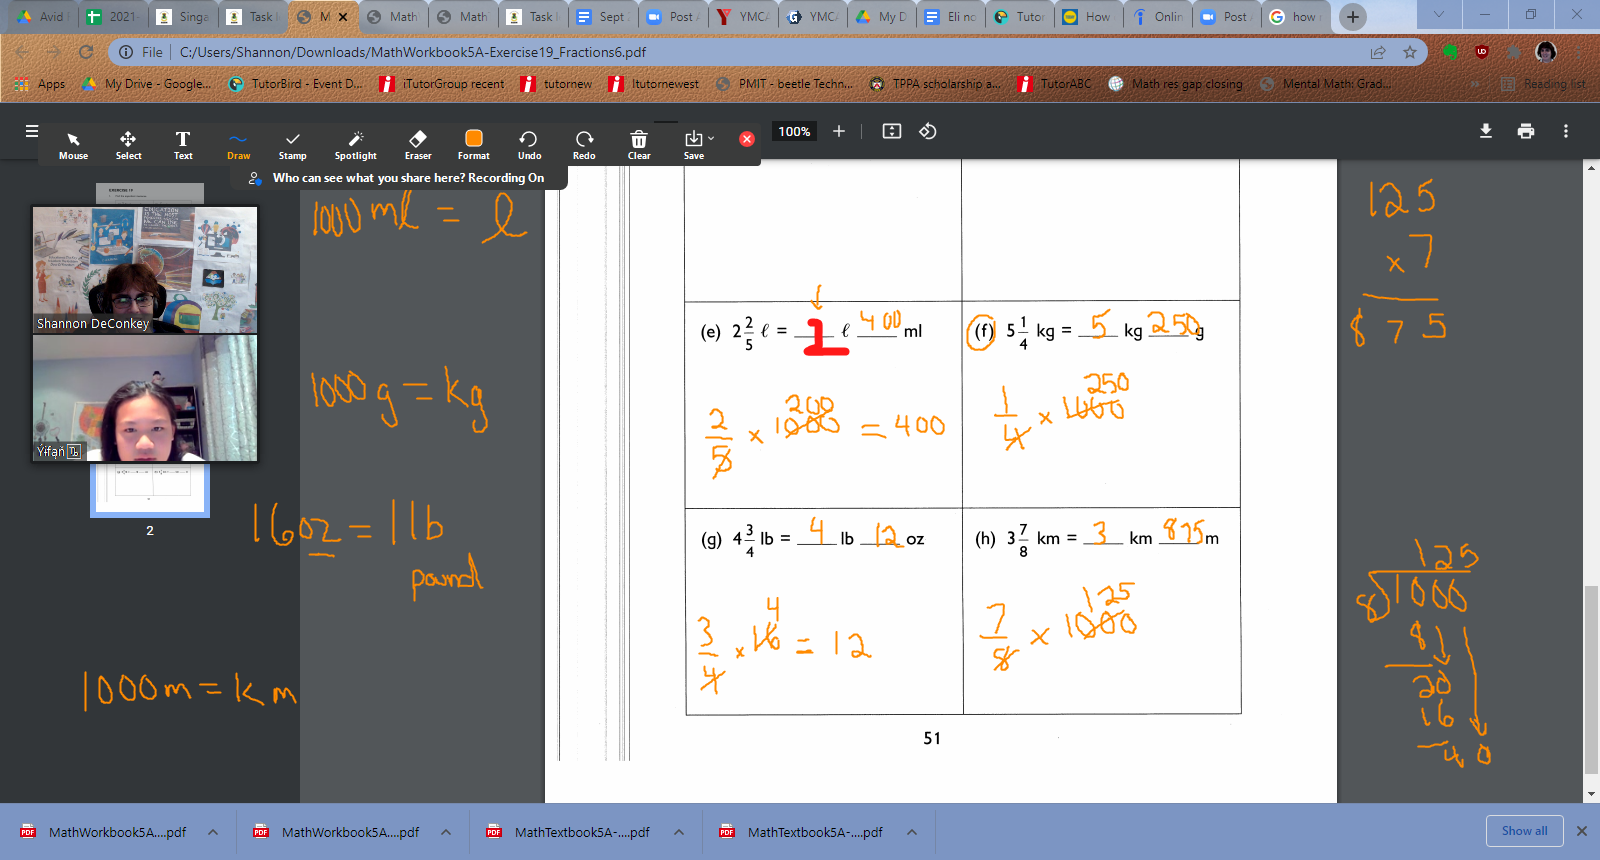Clear annotations with trash icon
Screen dimensions: 1600x860
point(639,145)
